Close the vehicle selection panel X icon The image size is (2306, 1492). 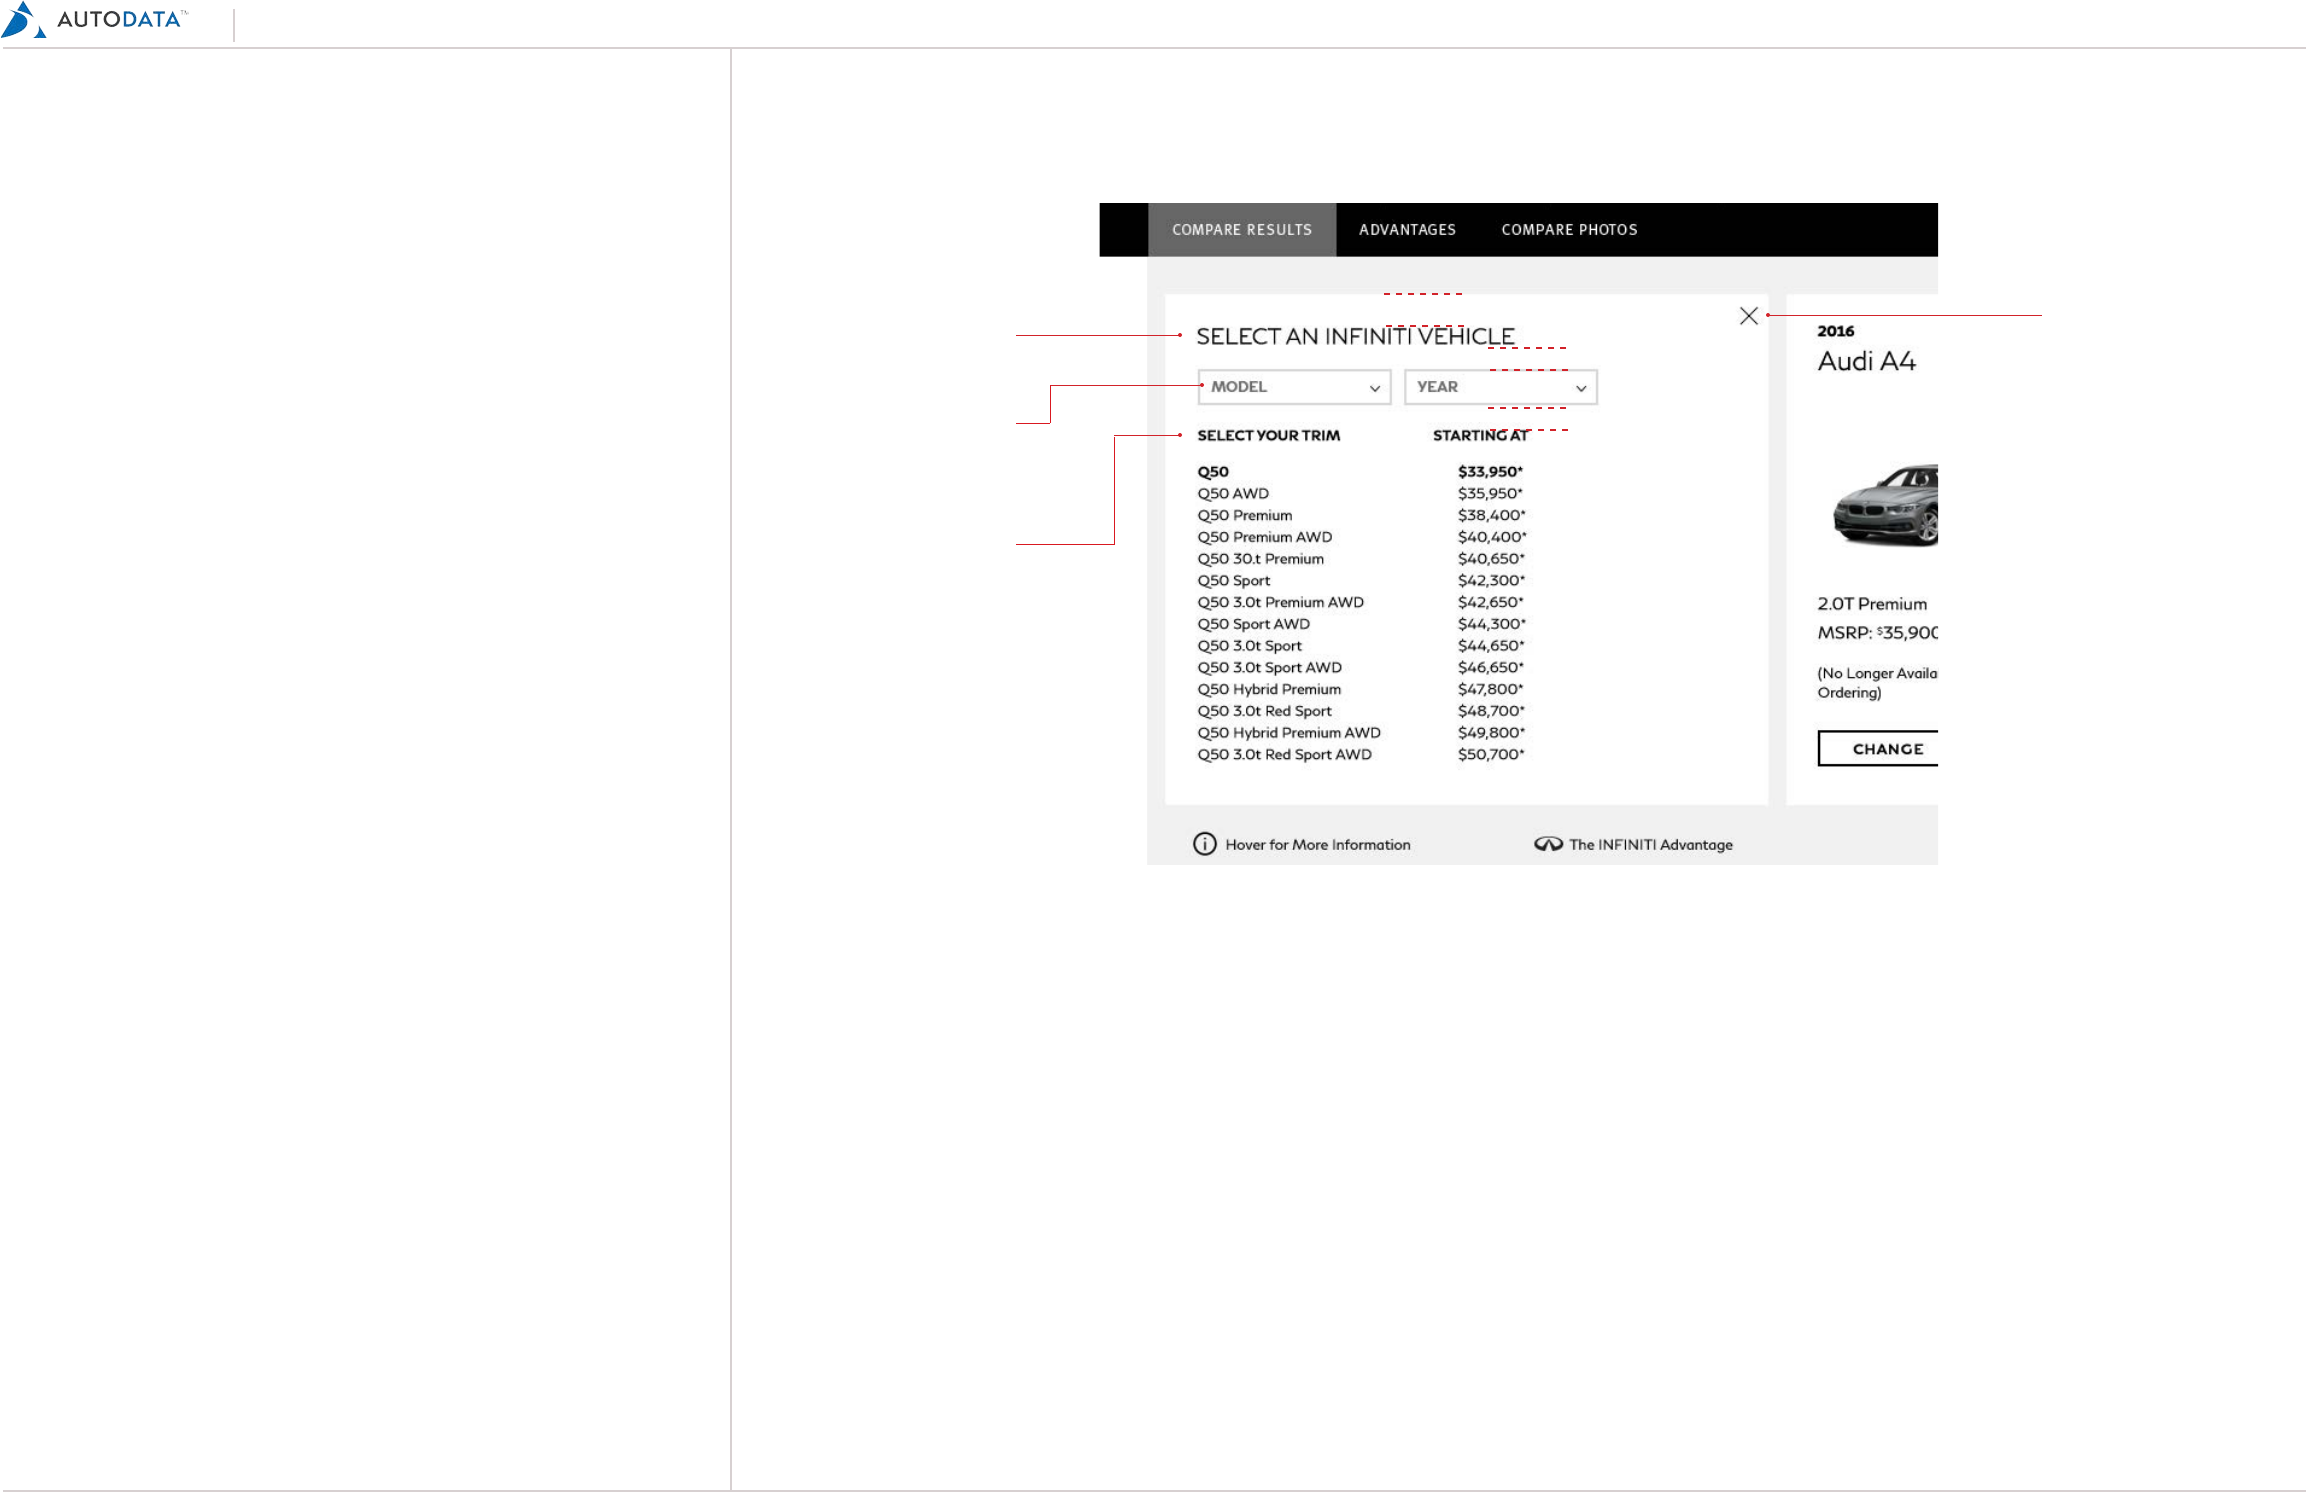[1748, 316]
